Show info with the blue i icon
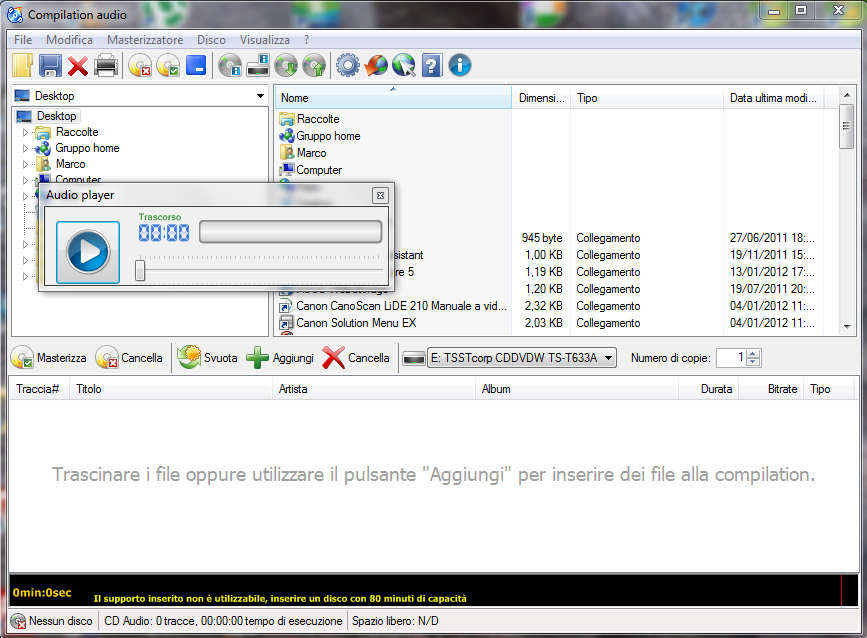The width and height of the screenshot is (867, 638). click(x=459, y=65)
